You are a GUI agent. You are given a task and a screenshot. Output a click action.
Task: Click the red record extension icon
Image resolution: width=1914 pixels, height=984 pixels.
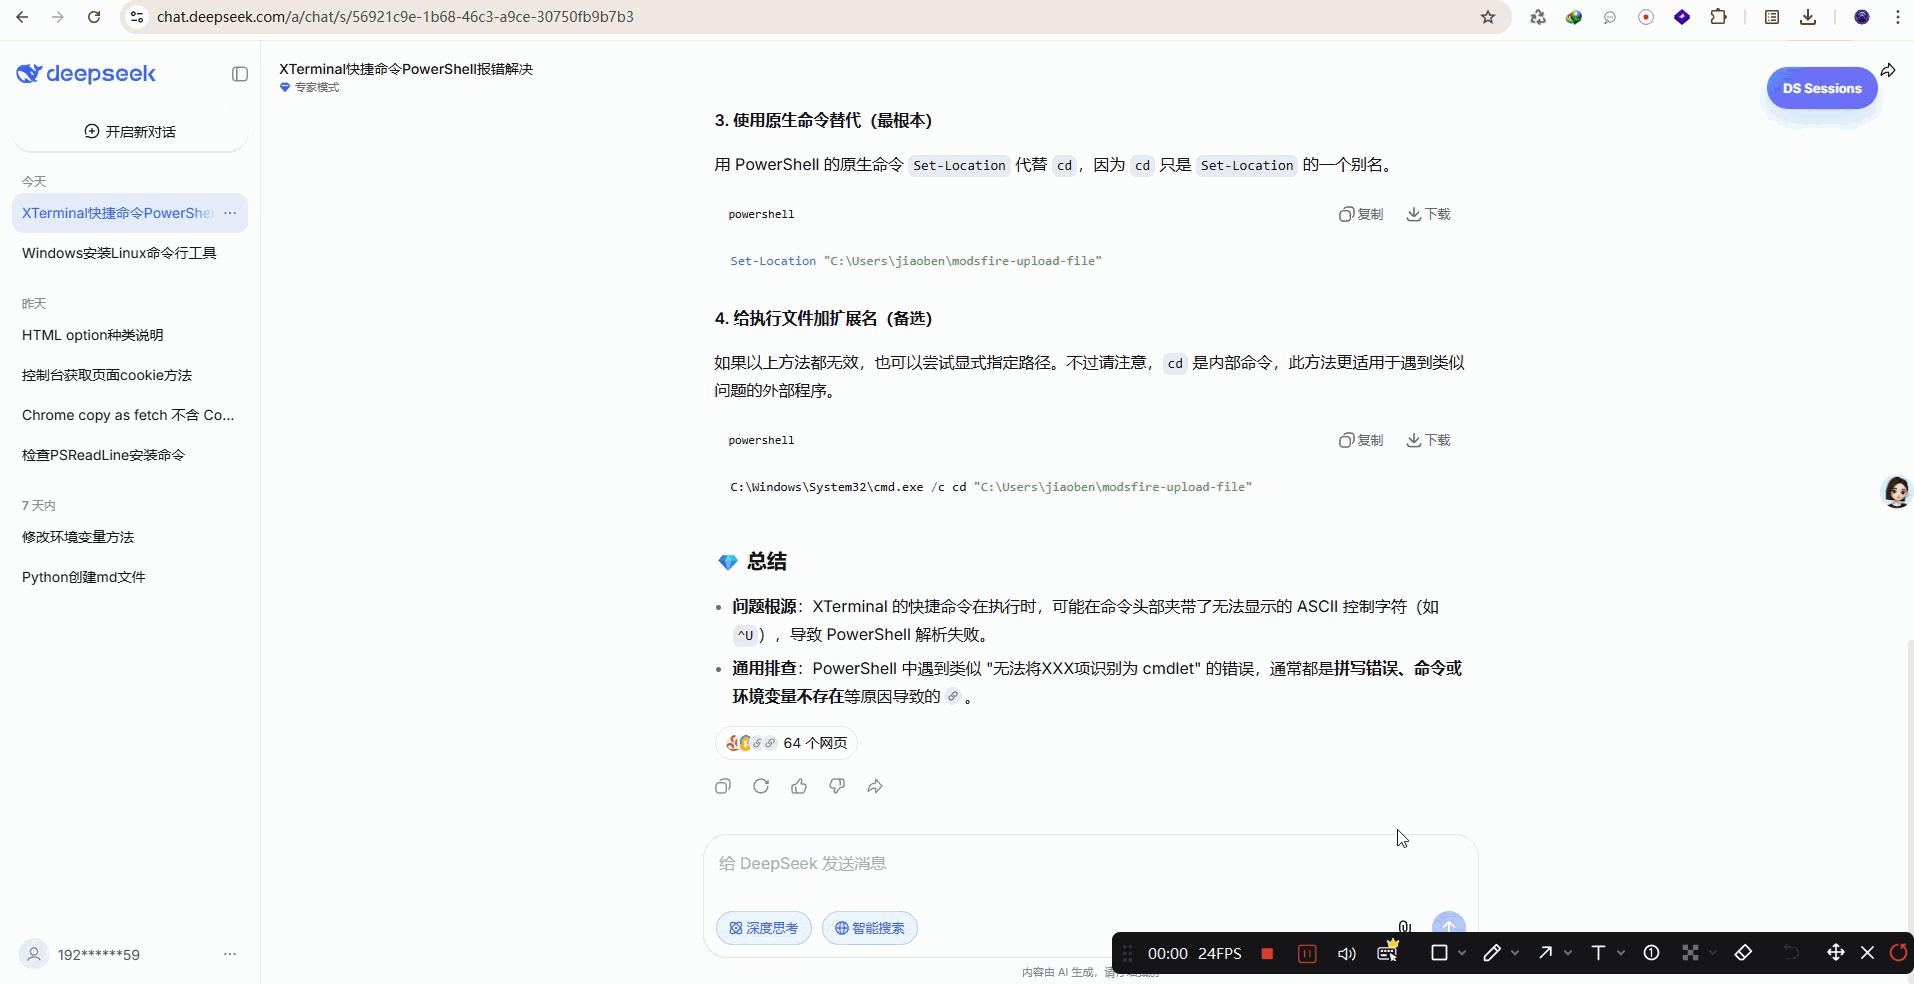pos(1646,17)
